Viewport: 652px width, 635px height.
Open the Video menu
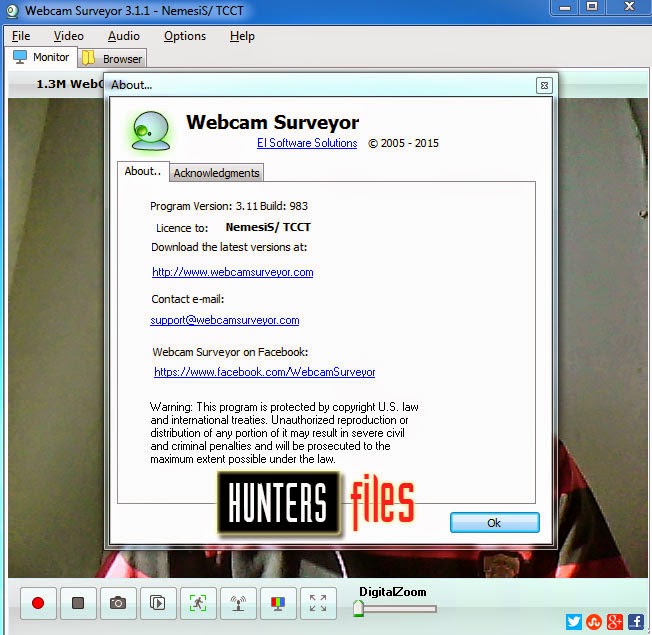click(69, 36)
